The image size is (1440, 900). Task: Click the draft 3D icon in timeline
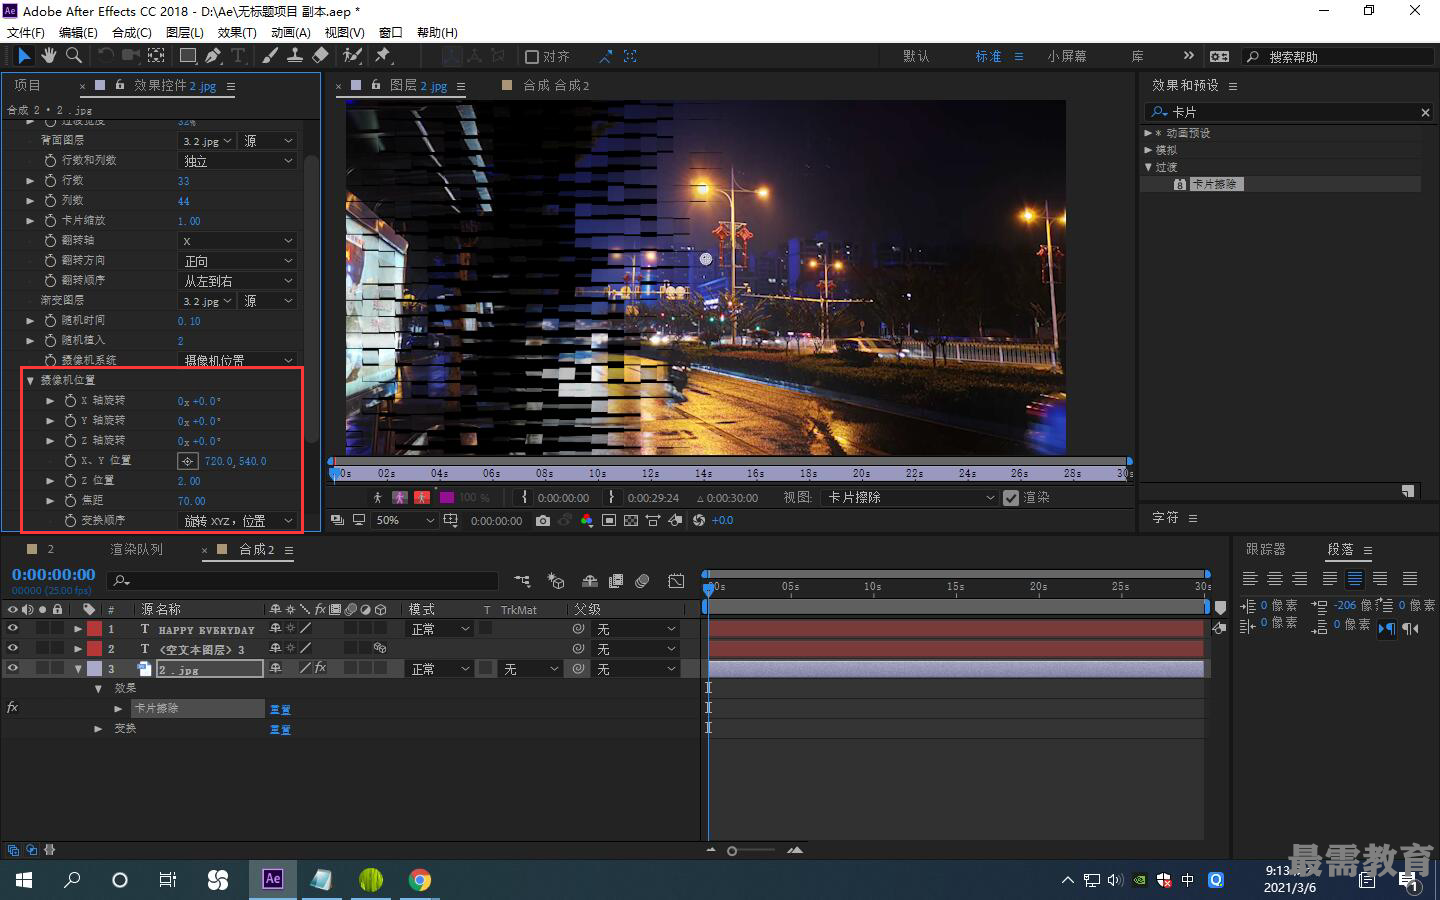pyautogui.click(x=556, y=581)
